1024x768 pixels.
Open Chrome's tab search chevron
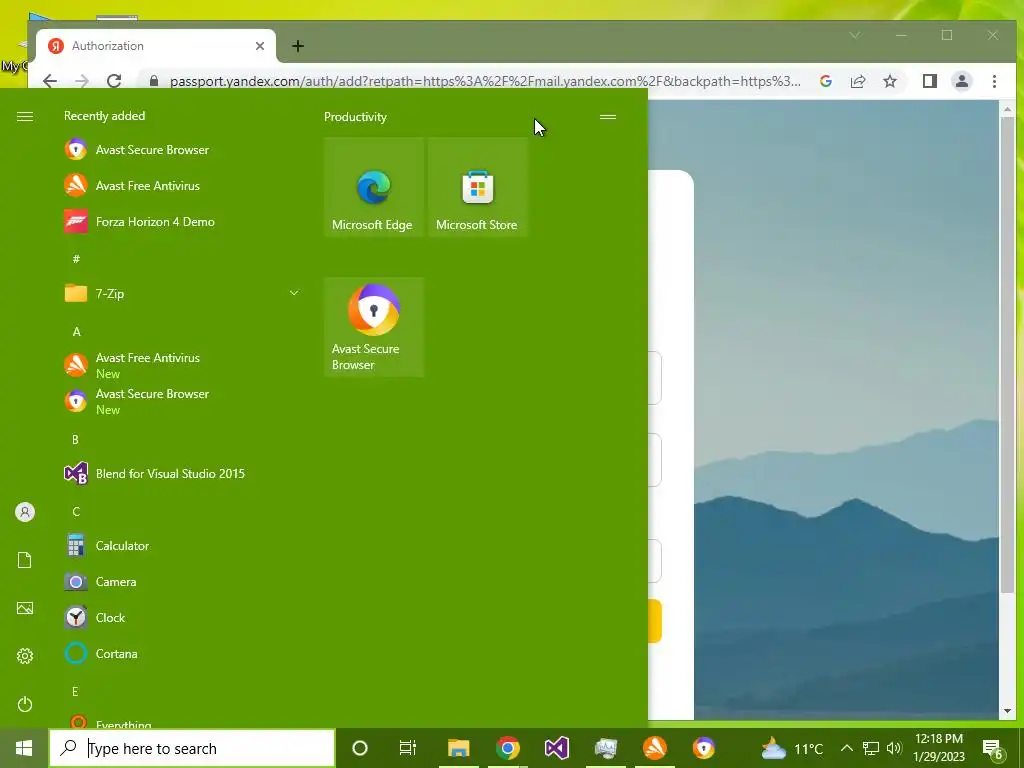(x=855, y=35)
